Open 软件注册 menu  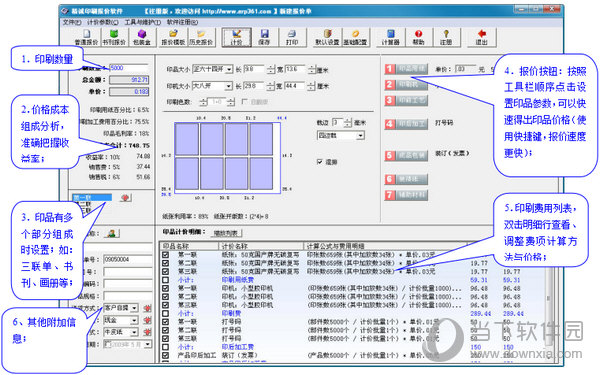[x=182, y=22]
